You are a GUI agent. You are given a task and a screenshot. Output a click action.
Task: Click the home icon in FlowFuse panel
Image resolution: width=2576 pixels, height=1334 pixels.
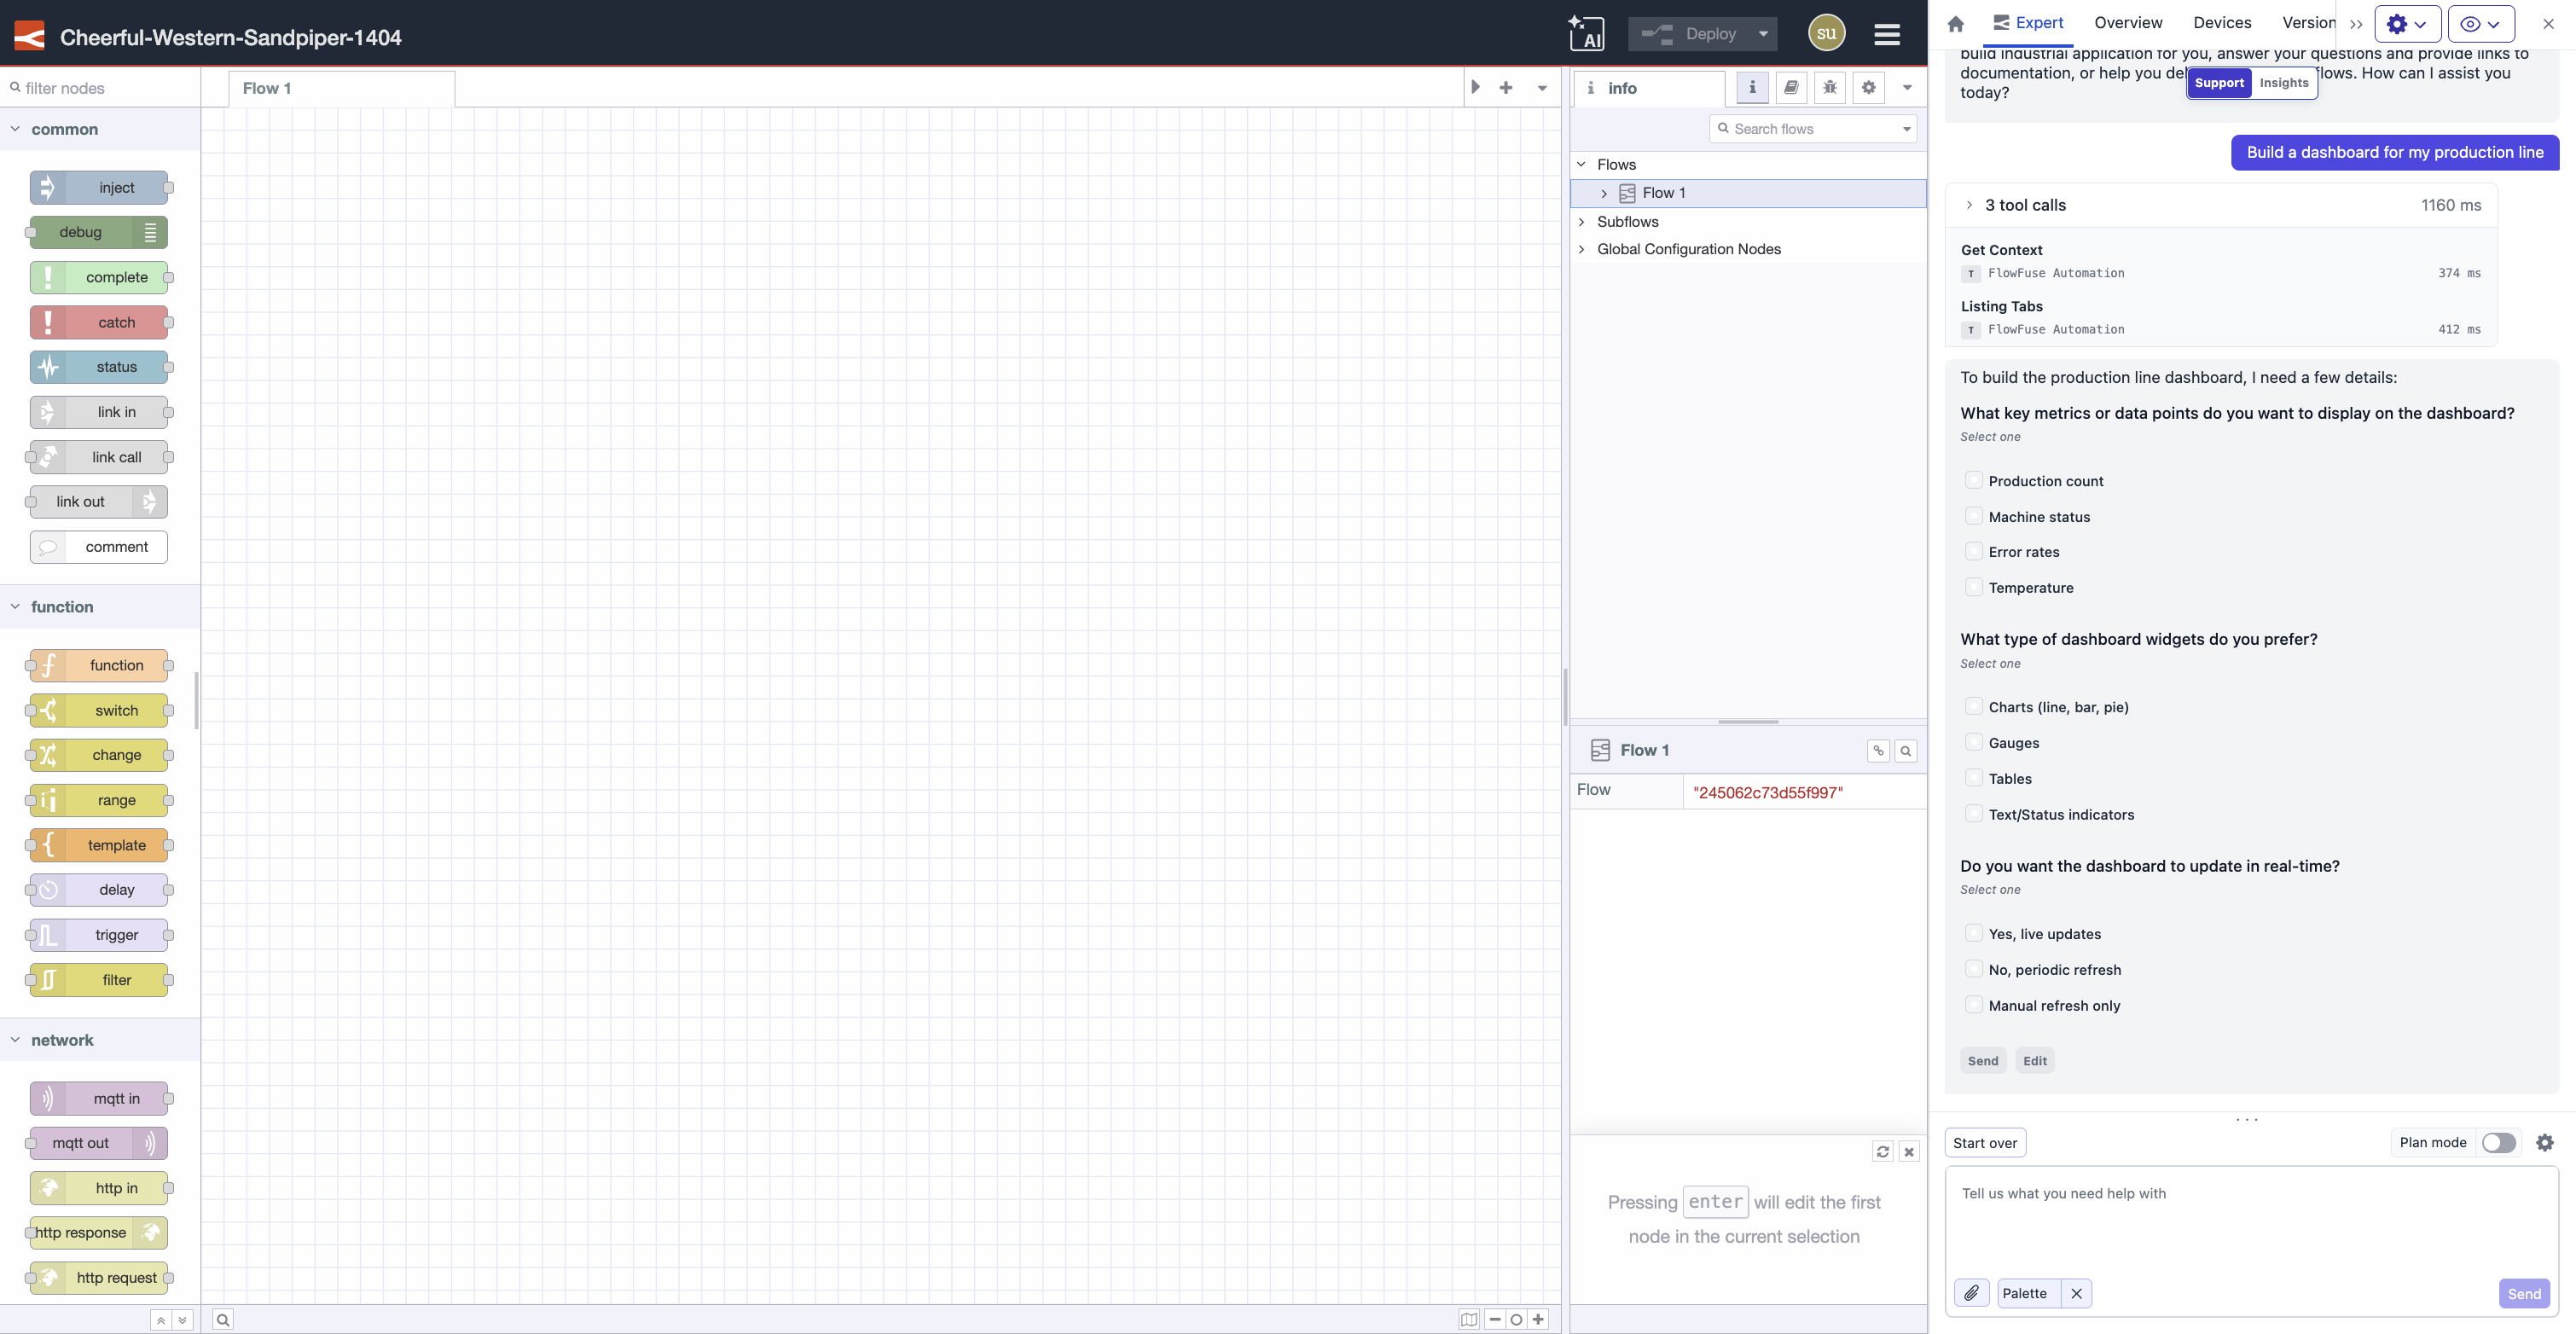click(x=1956, y=24)
